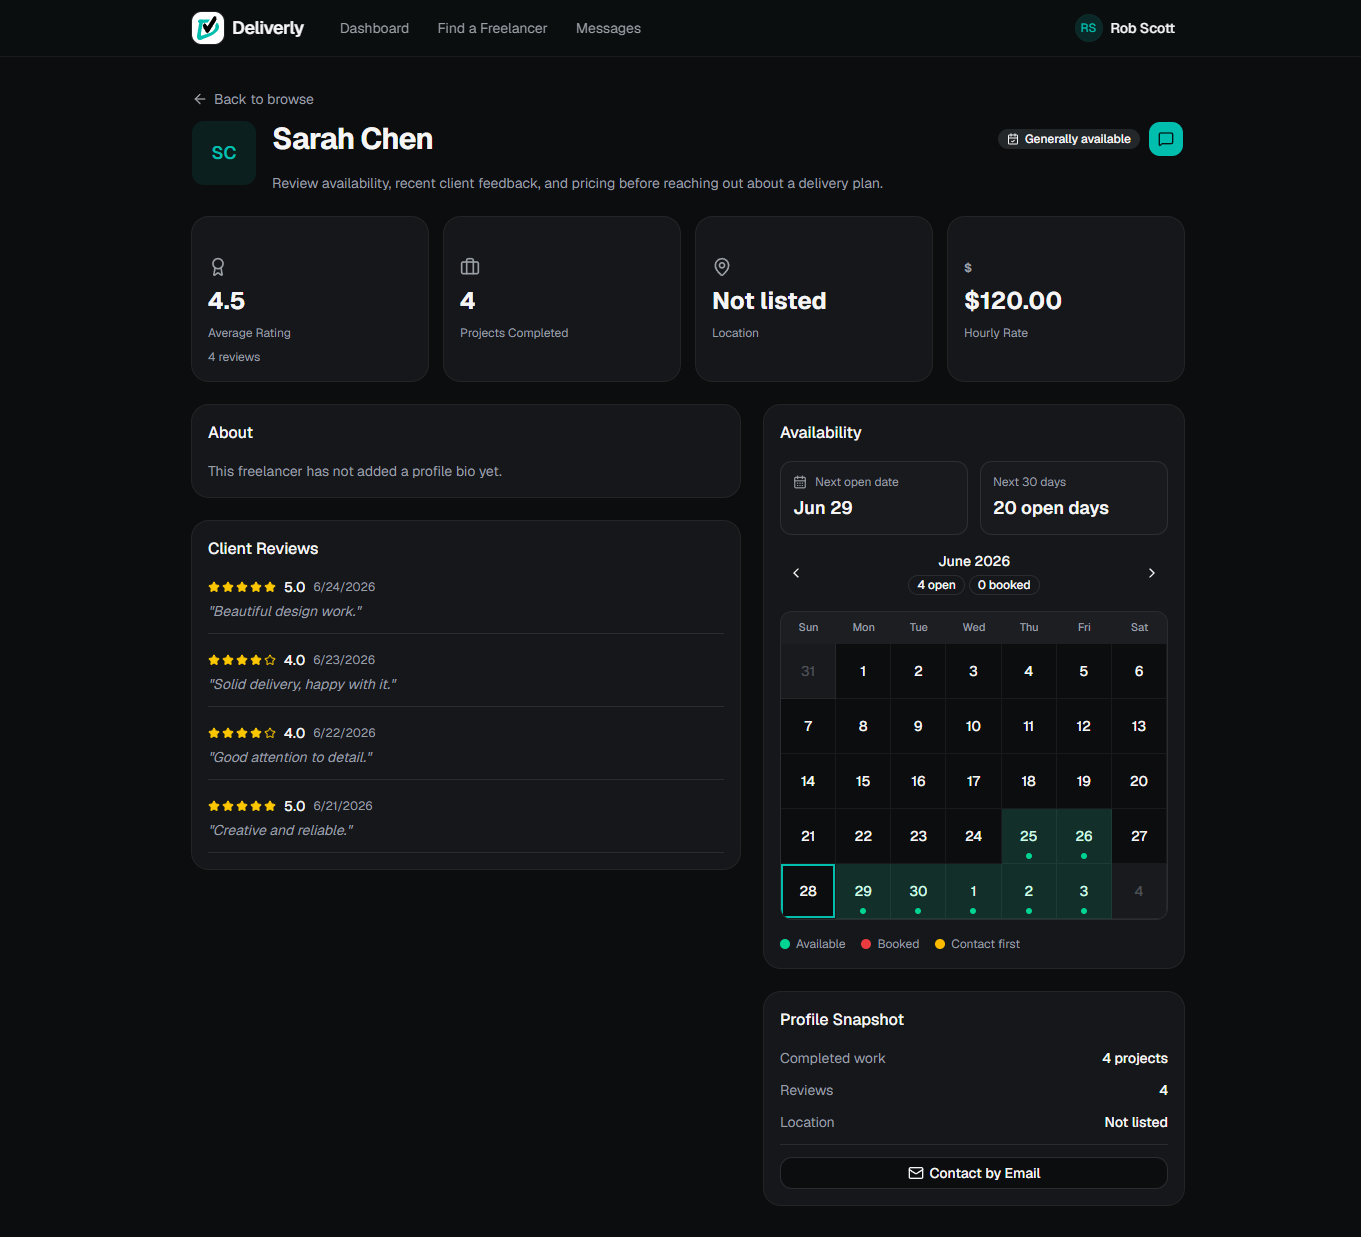Go to previous month in calendar
This screenshot has width=1361, height=1237.
(x=796, y=573)
